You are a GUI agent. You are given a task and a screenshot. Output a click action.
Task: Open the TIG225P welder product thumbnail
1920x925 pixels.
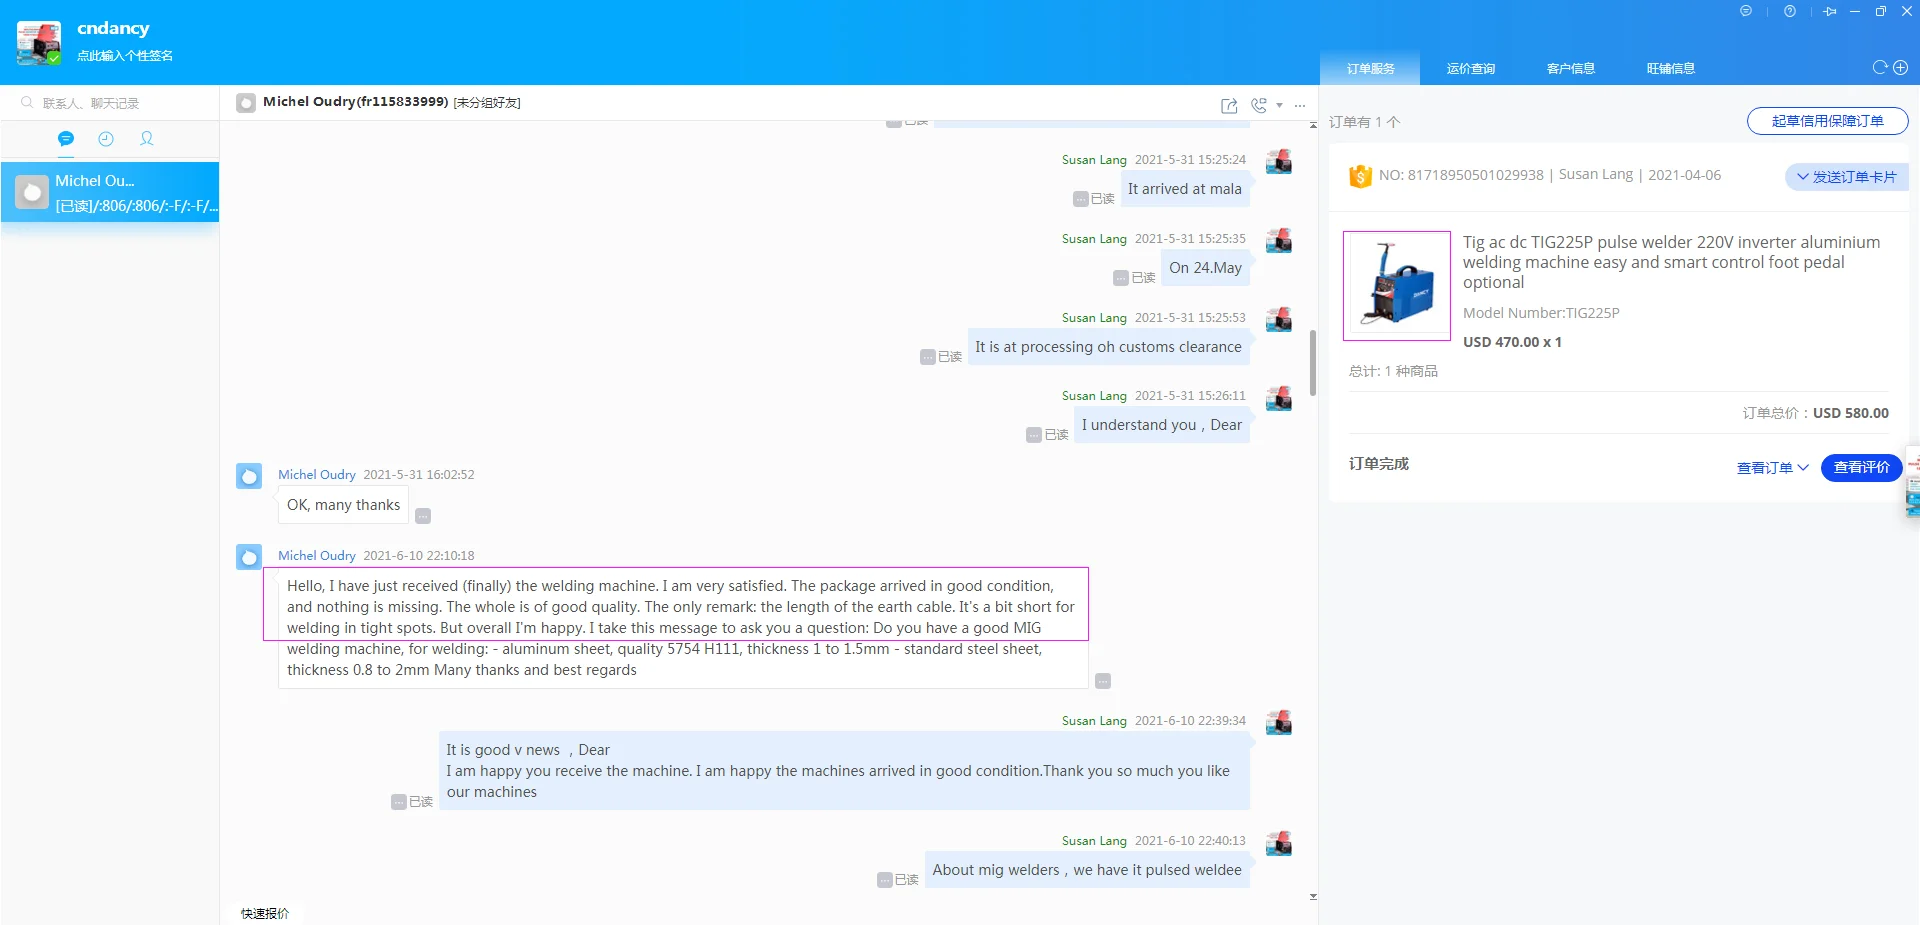[1396, 286]
